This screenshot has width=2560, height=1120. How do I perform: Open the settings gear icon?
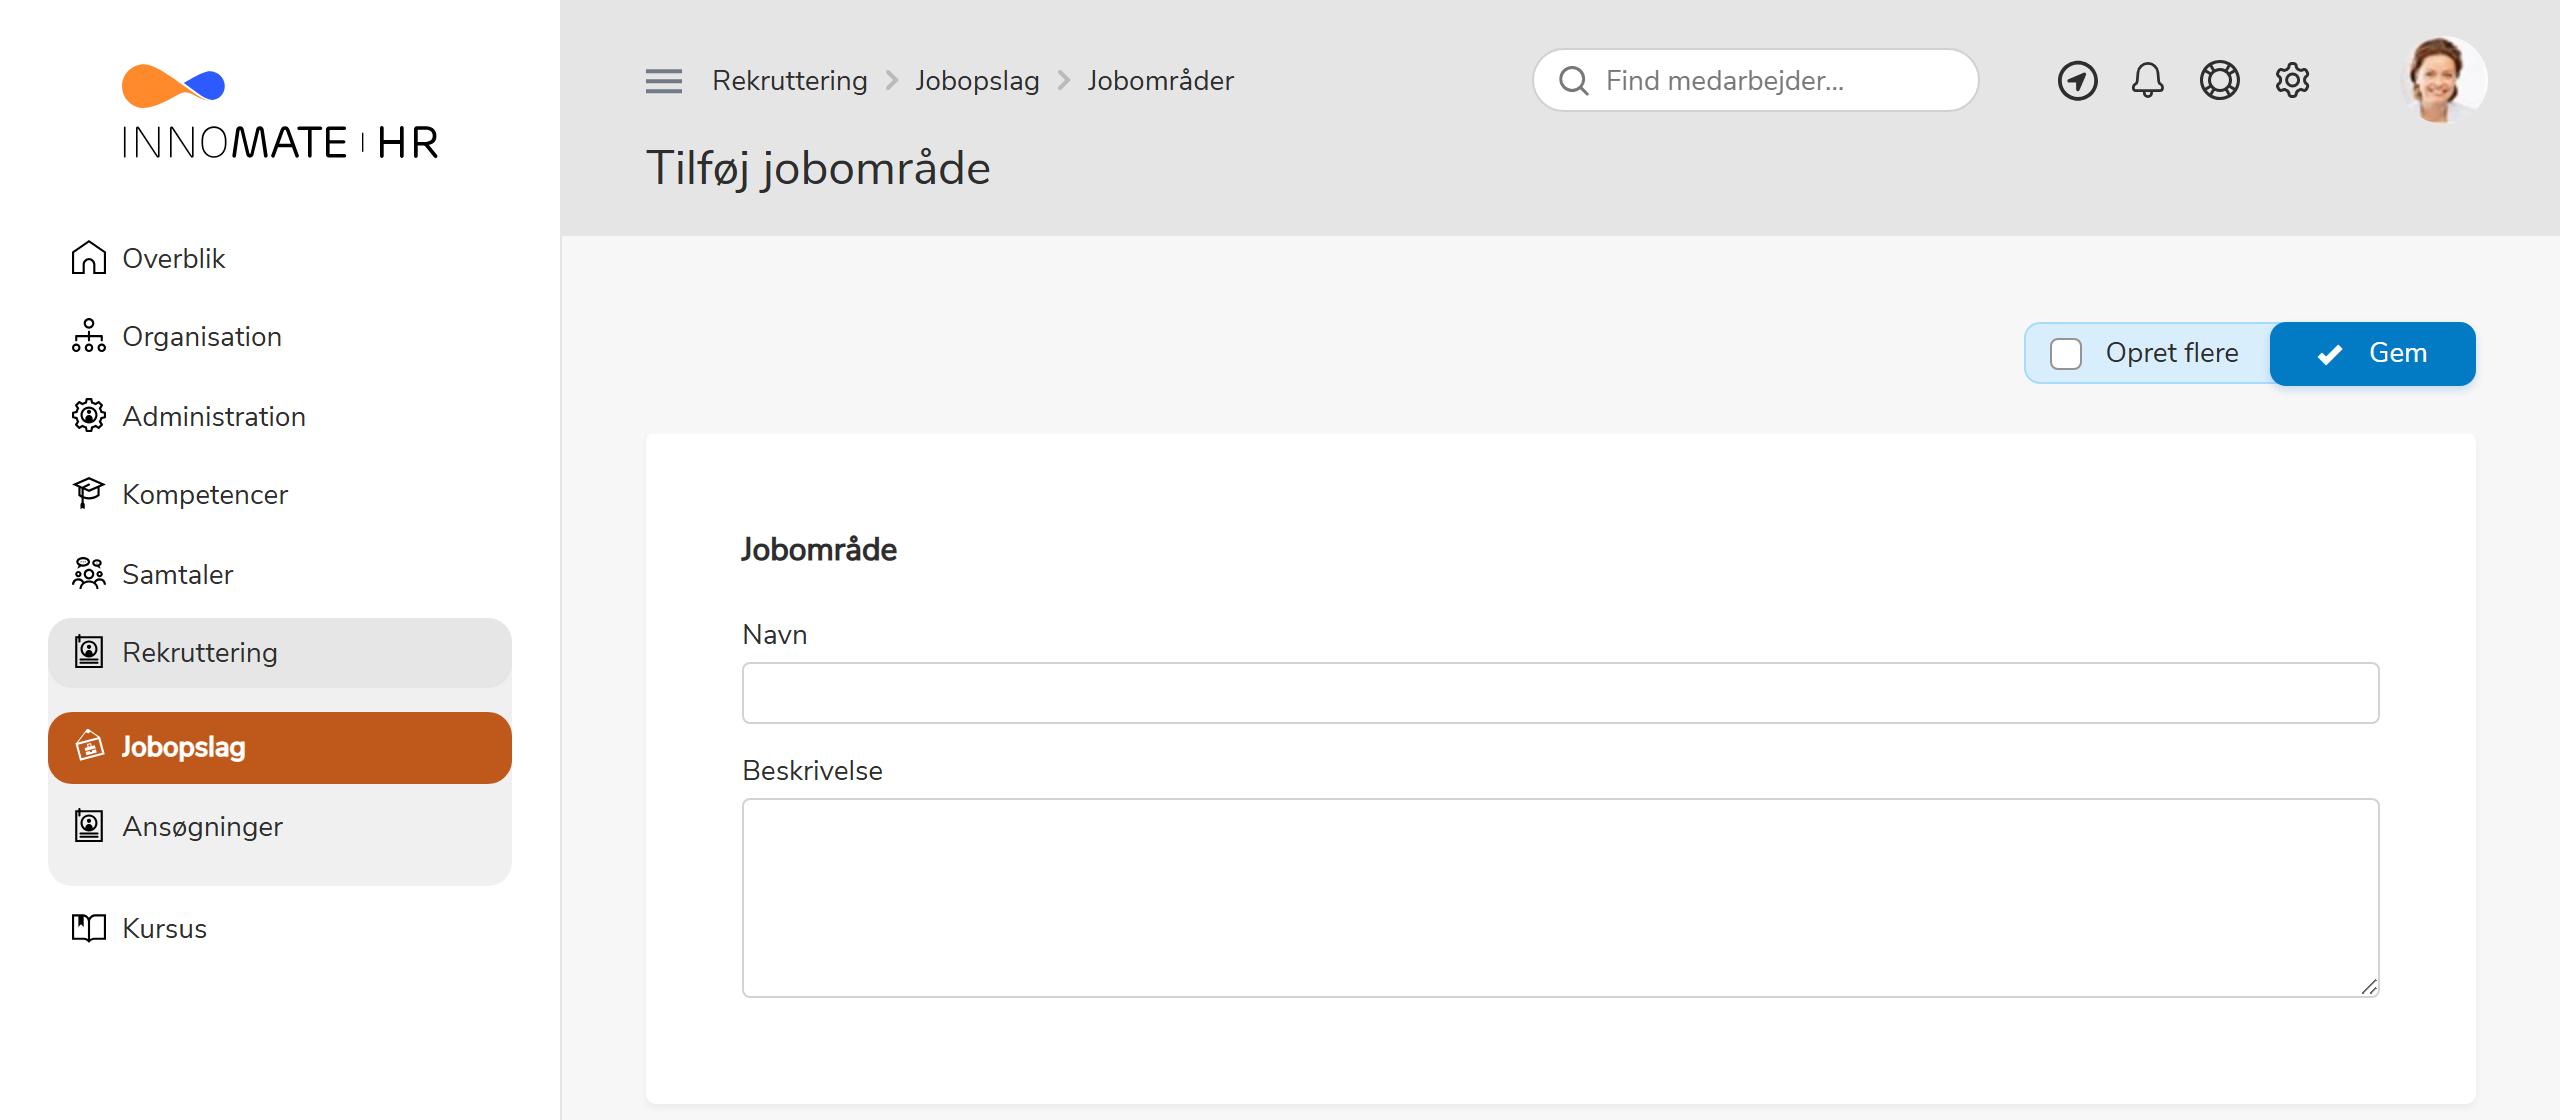point(2292,80)
